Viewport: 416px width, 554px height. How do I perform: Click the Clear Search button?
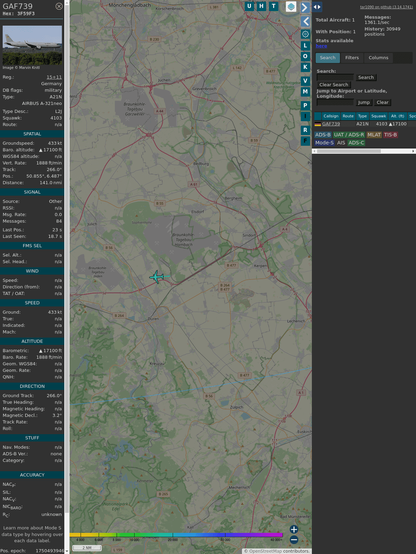click(x=334, y=85)
